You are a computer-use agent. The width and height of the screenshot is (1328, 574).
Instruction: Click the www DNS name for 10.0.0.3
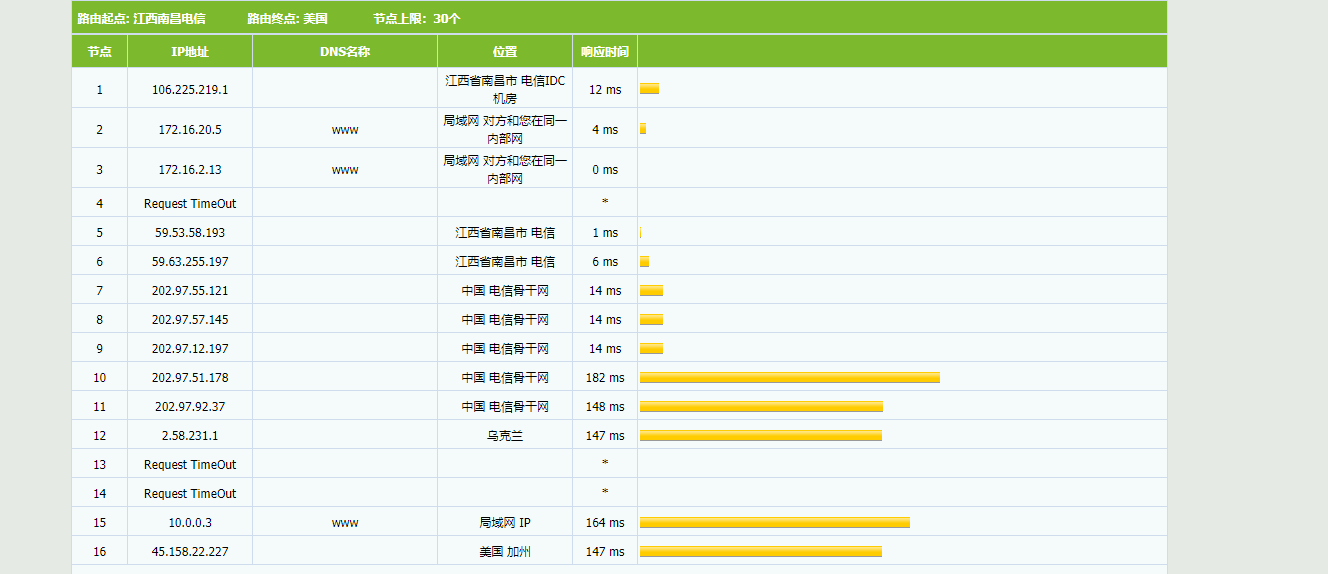345,523
